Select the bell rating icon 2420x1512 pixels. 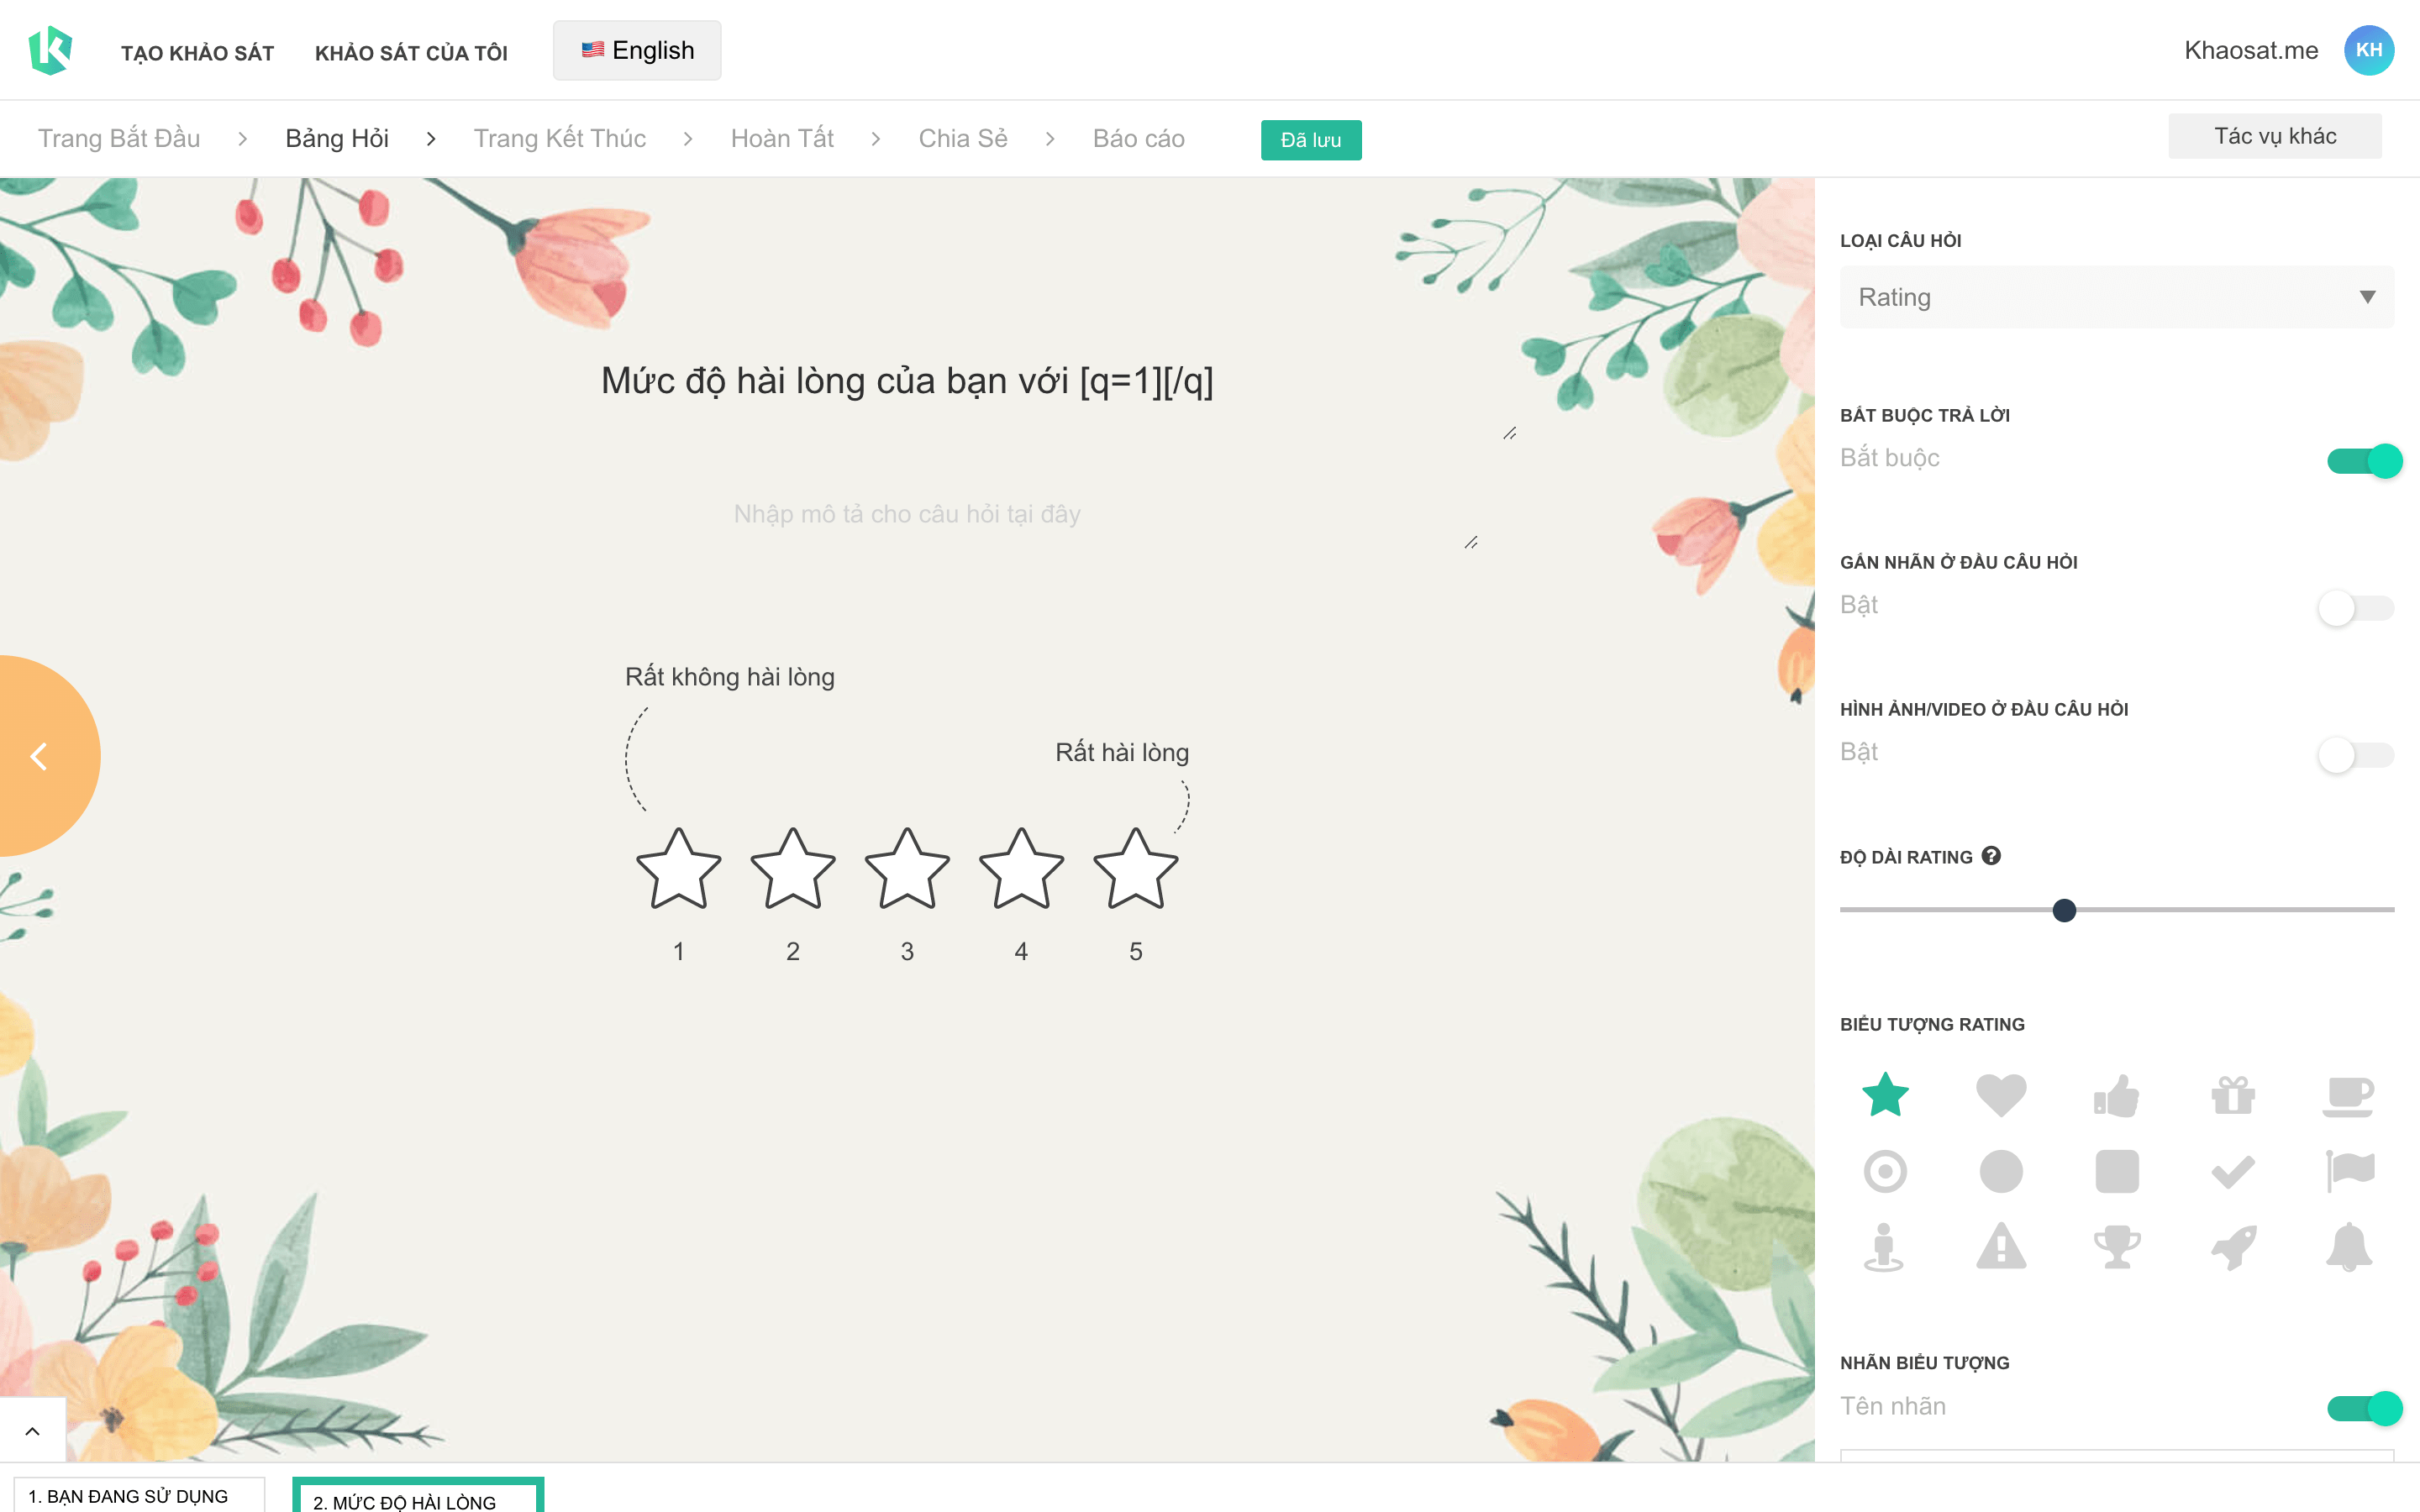tap(2349, 1247)
